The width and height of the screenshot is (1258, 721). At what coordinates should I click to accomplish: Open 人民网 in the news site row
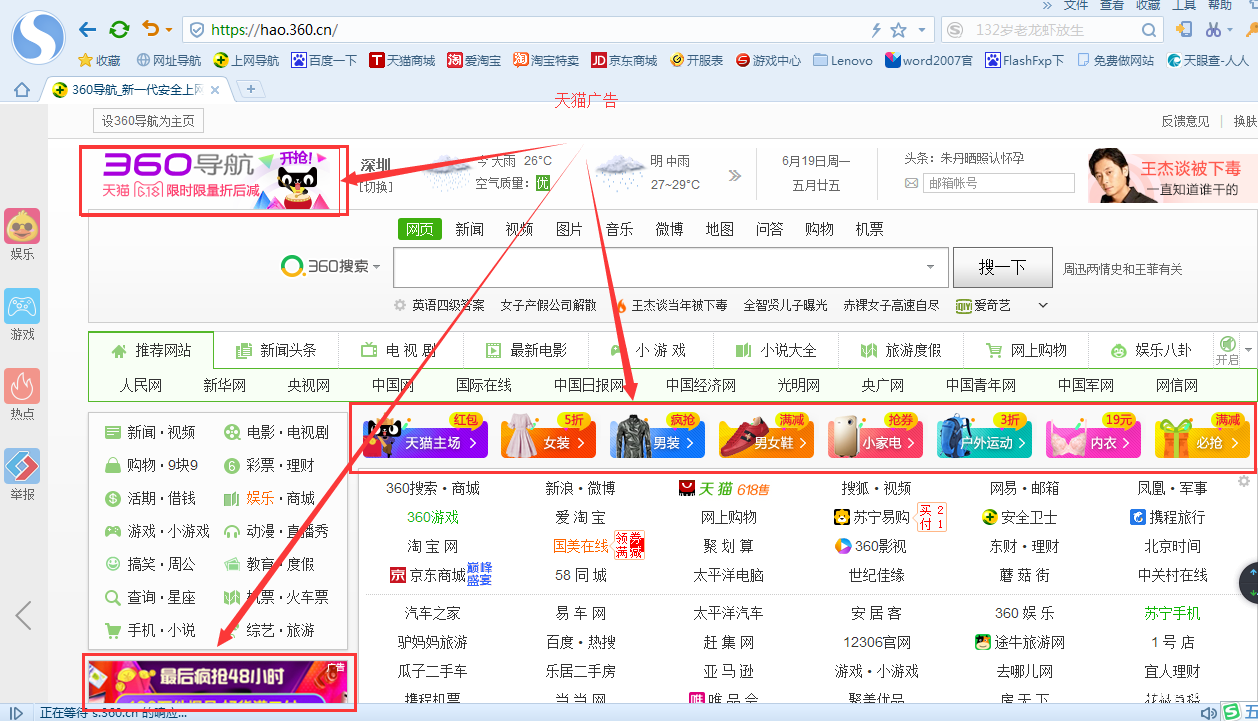coord(140,385)
